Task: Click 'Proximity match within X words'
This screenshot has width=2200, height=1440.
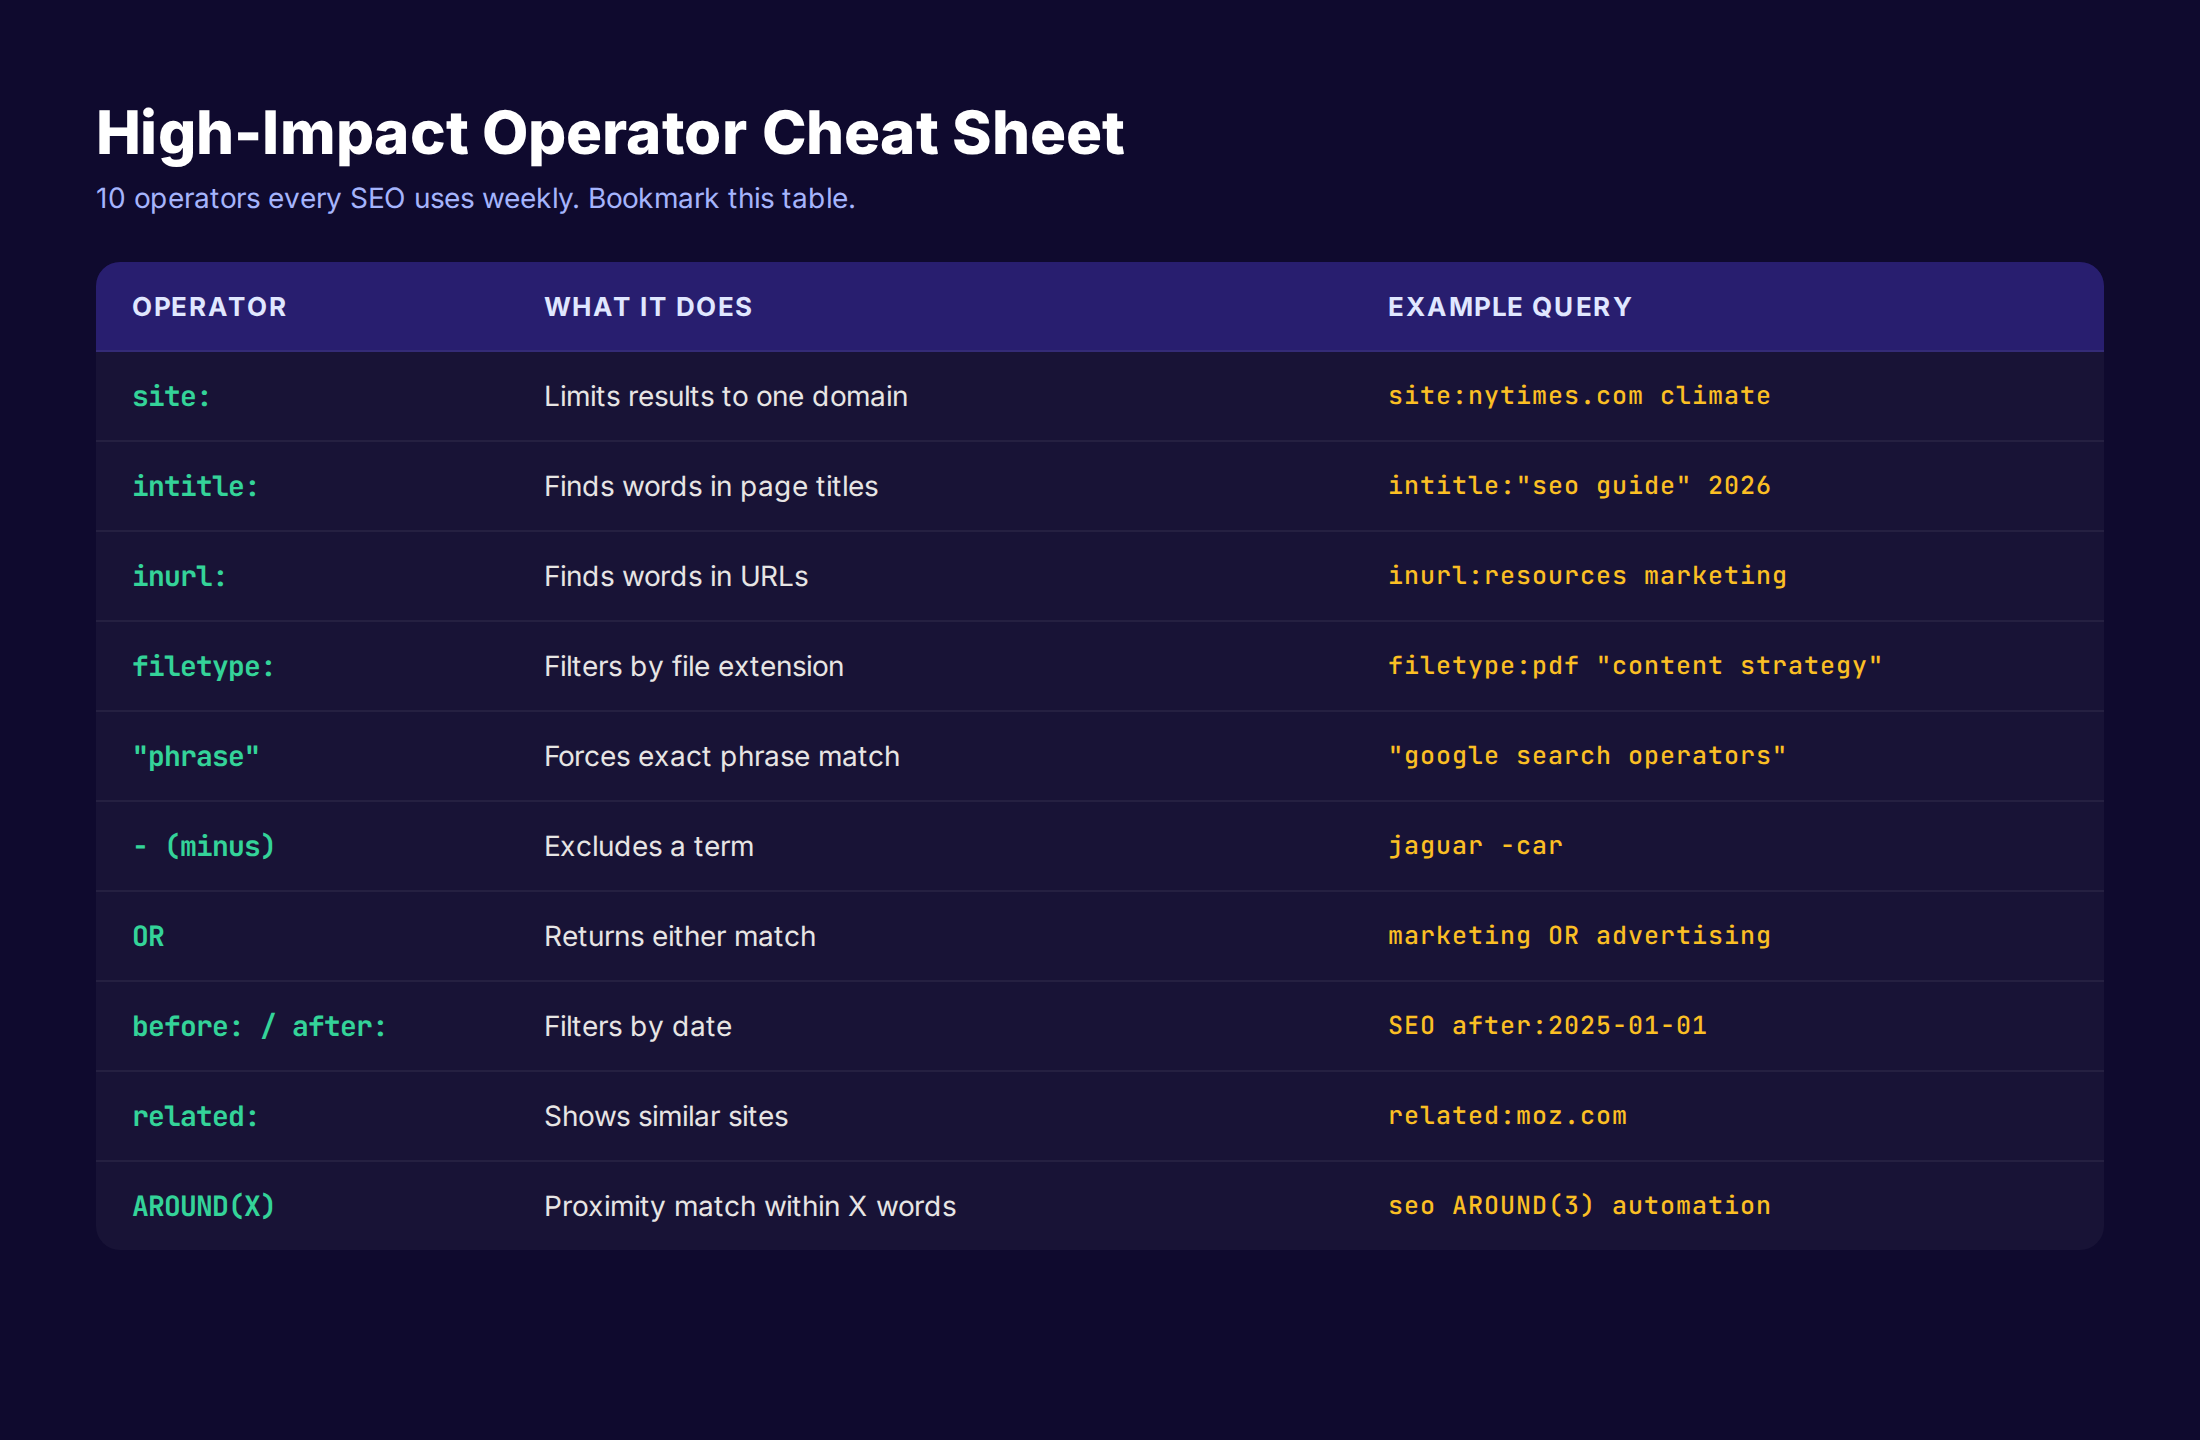Action: [750, 1206]
